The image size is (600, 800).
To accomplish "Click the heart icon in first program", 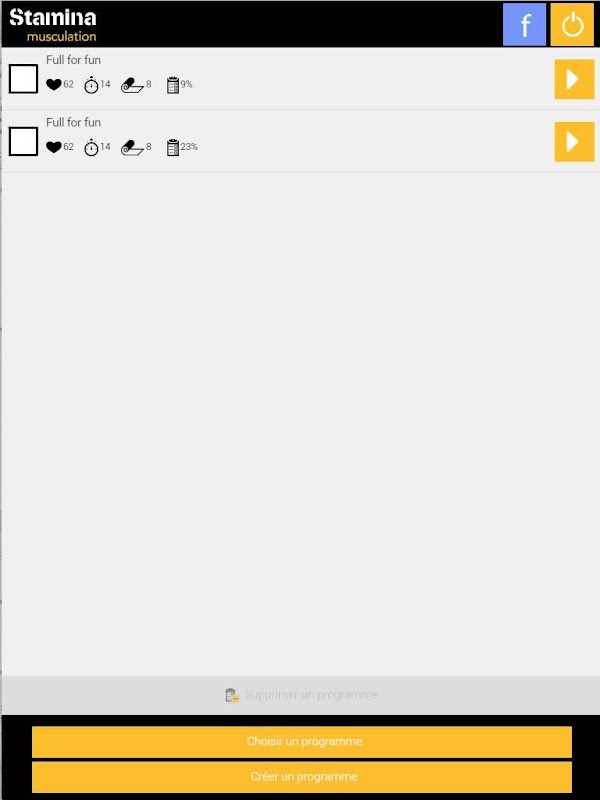I will (x=54, y=85).
